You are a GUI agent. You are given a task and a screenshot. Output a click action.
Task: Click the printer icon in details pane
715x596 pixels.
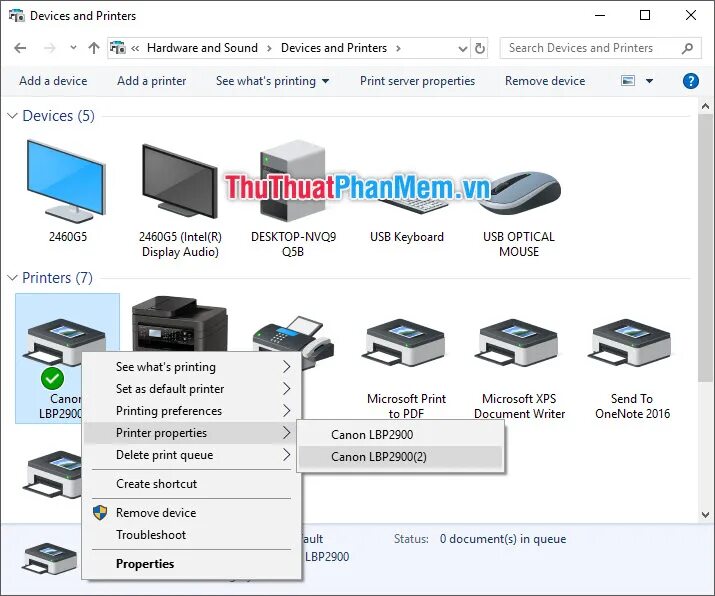[50, 558]
